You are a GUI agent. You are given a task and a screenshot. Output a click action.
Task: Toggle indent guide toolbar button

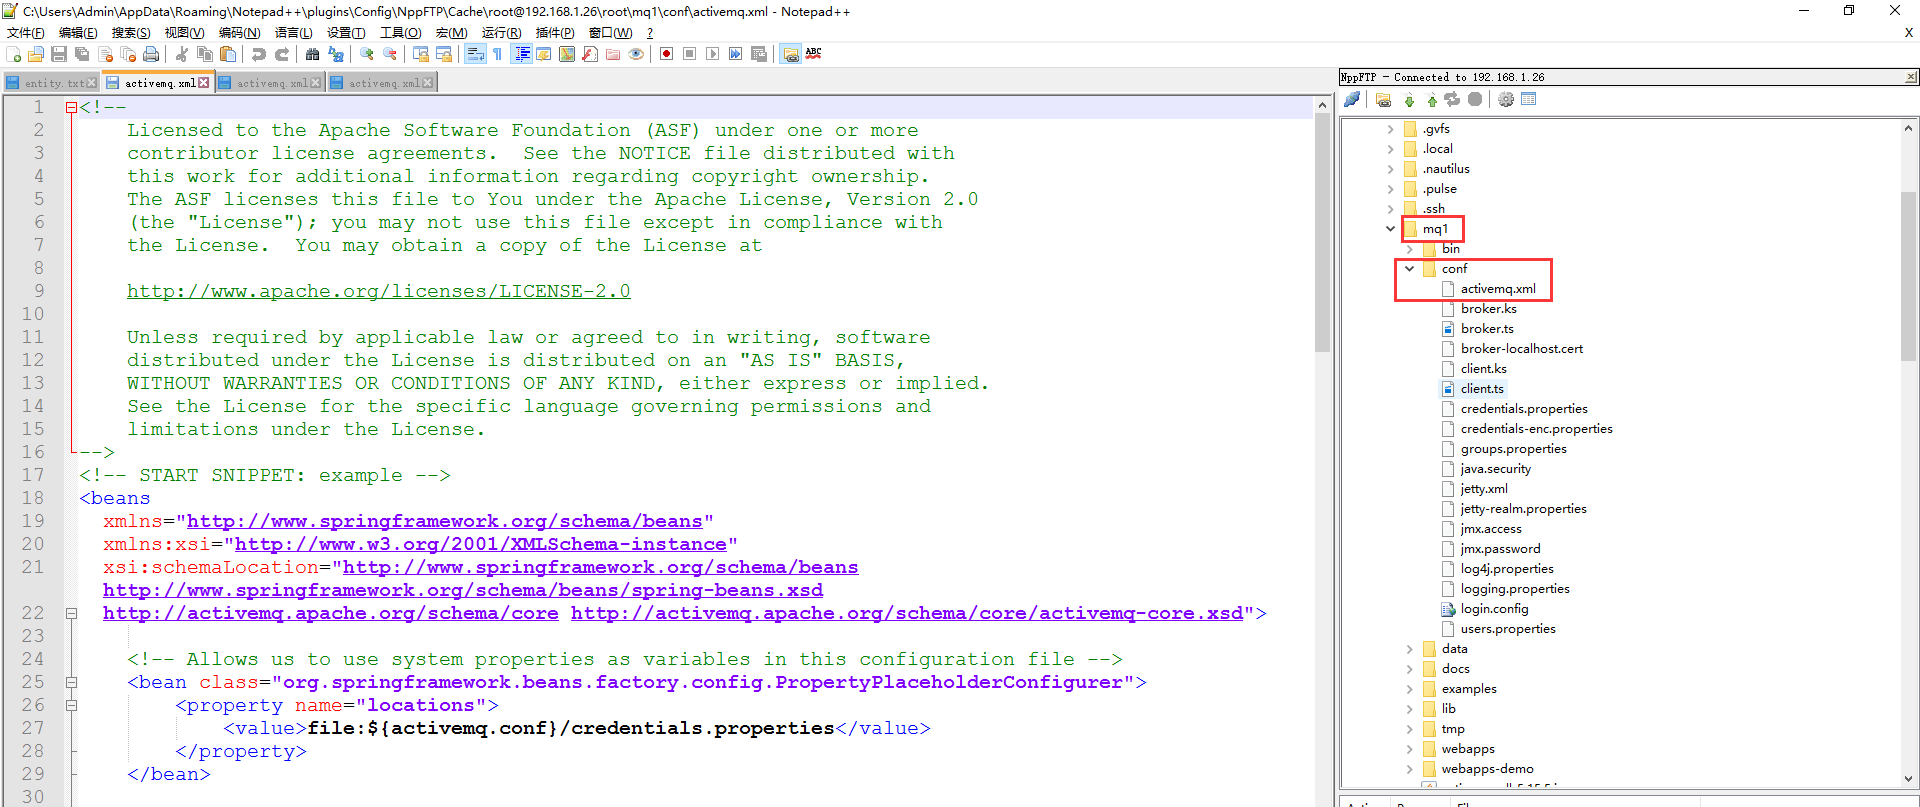point(521,54)
